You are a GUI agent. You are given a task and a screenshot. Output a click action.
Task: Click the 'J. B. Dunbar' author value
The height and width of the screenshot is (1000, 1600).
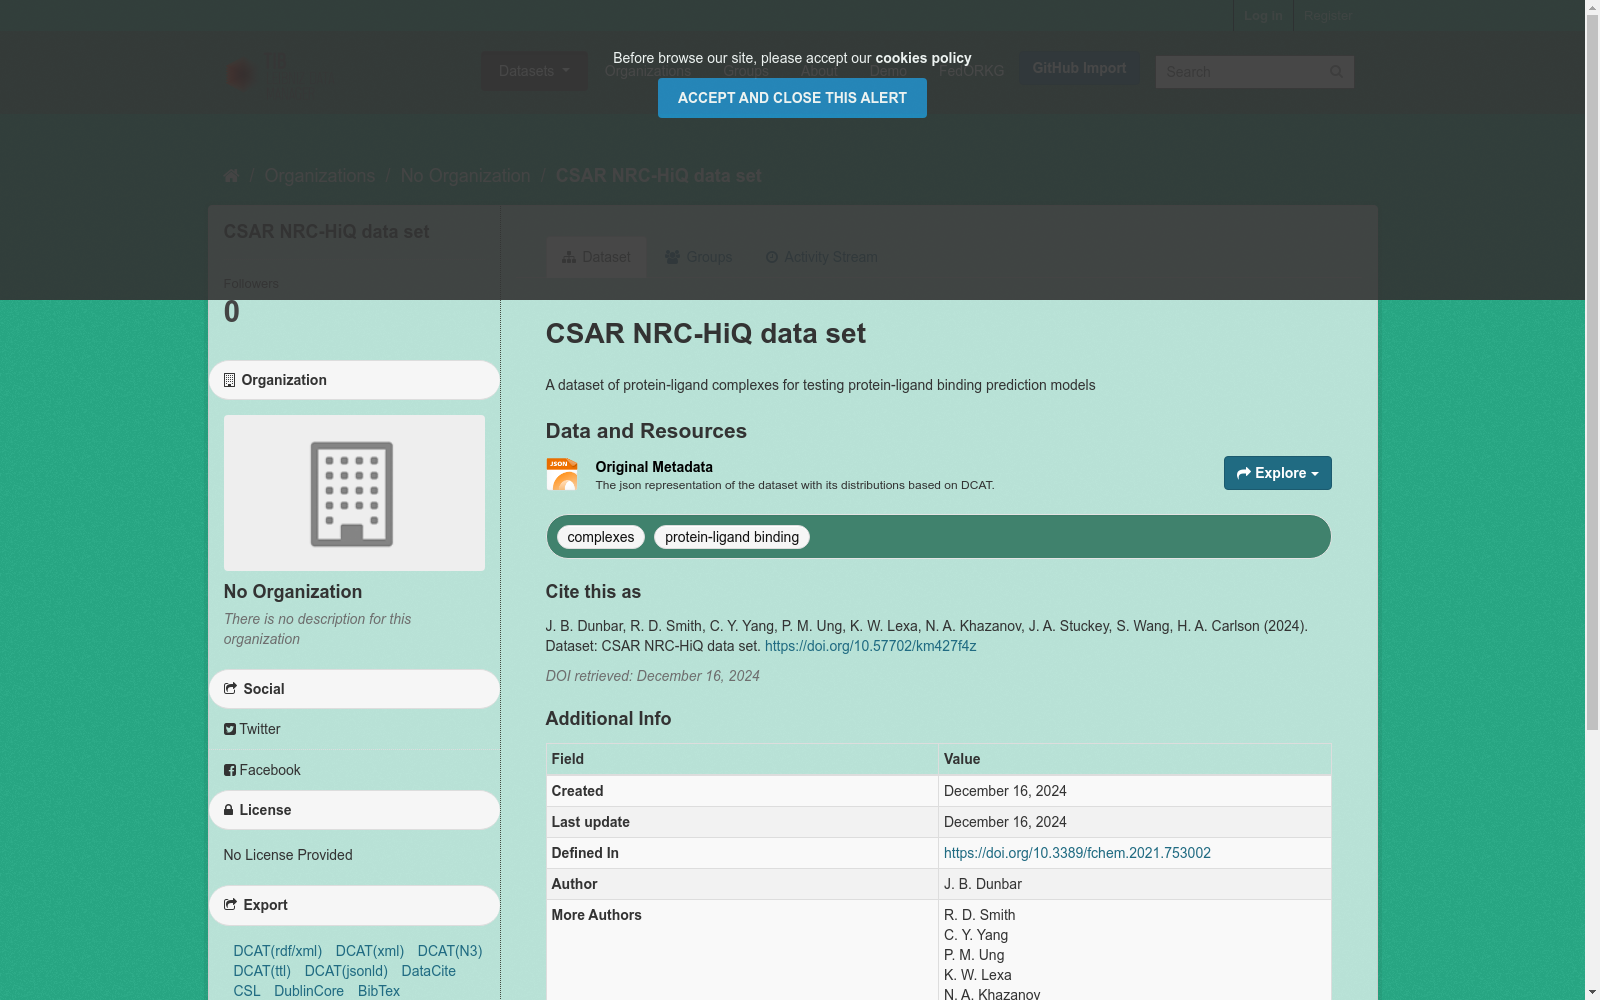coord(983,884)
